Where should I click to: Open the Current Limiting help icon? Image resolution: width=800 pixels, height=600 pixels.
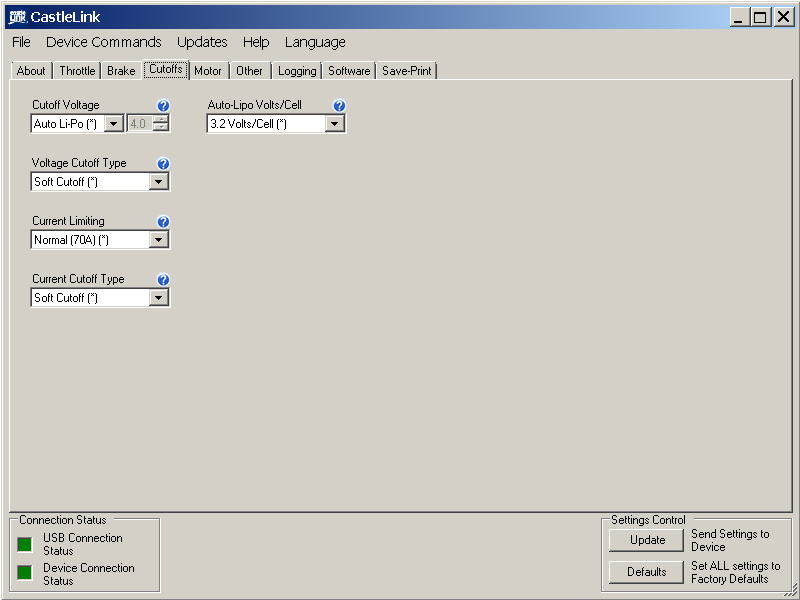[164, 221]
